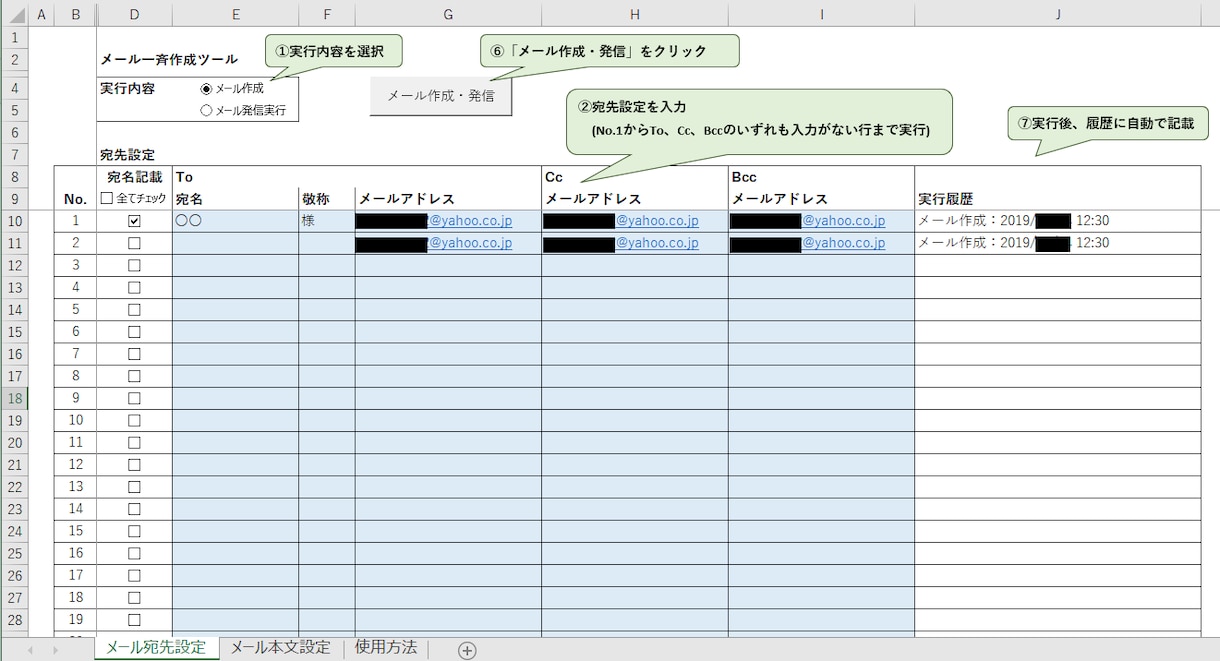
Task: Open the 使用方法 sheet tab
Action: pos(386,648)
